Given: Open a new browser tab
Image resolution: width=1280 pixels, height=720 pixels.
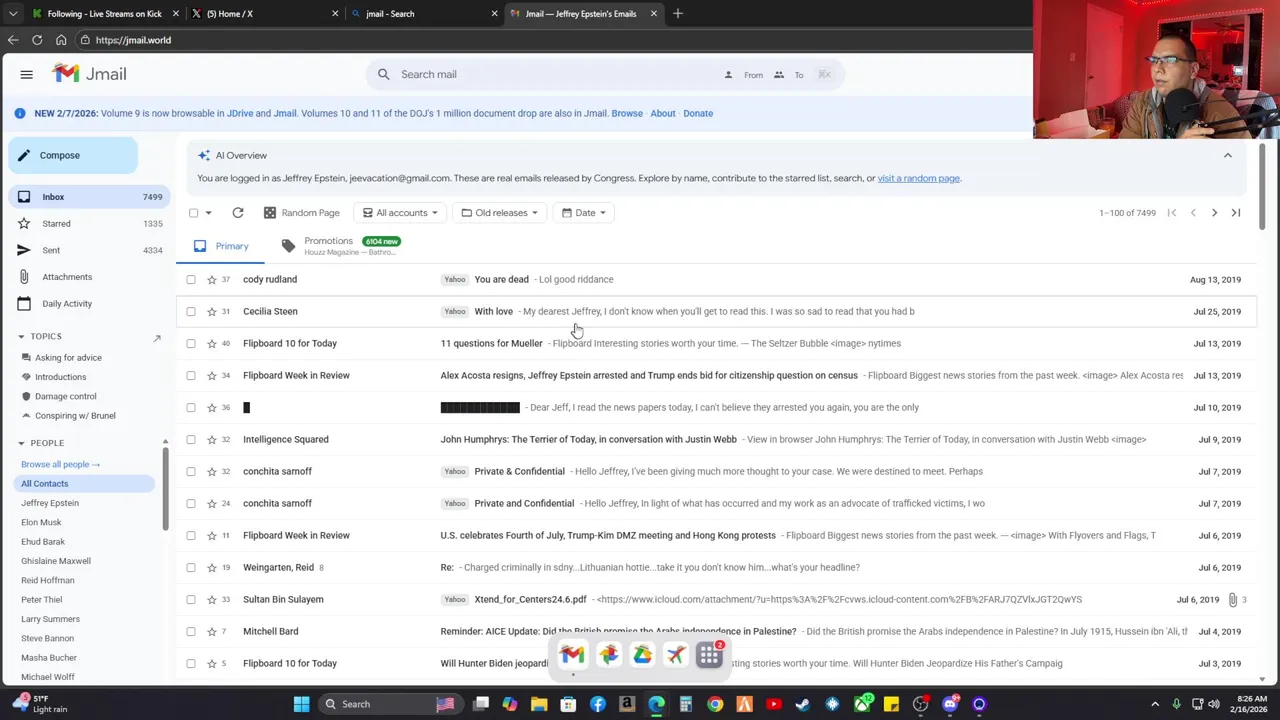Looking at the screenshot, I should [x=678, y=13].
